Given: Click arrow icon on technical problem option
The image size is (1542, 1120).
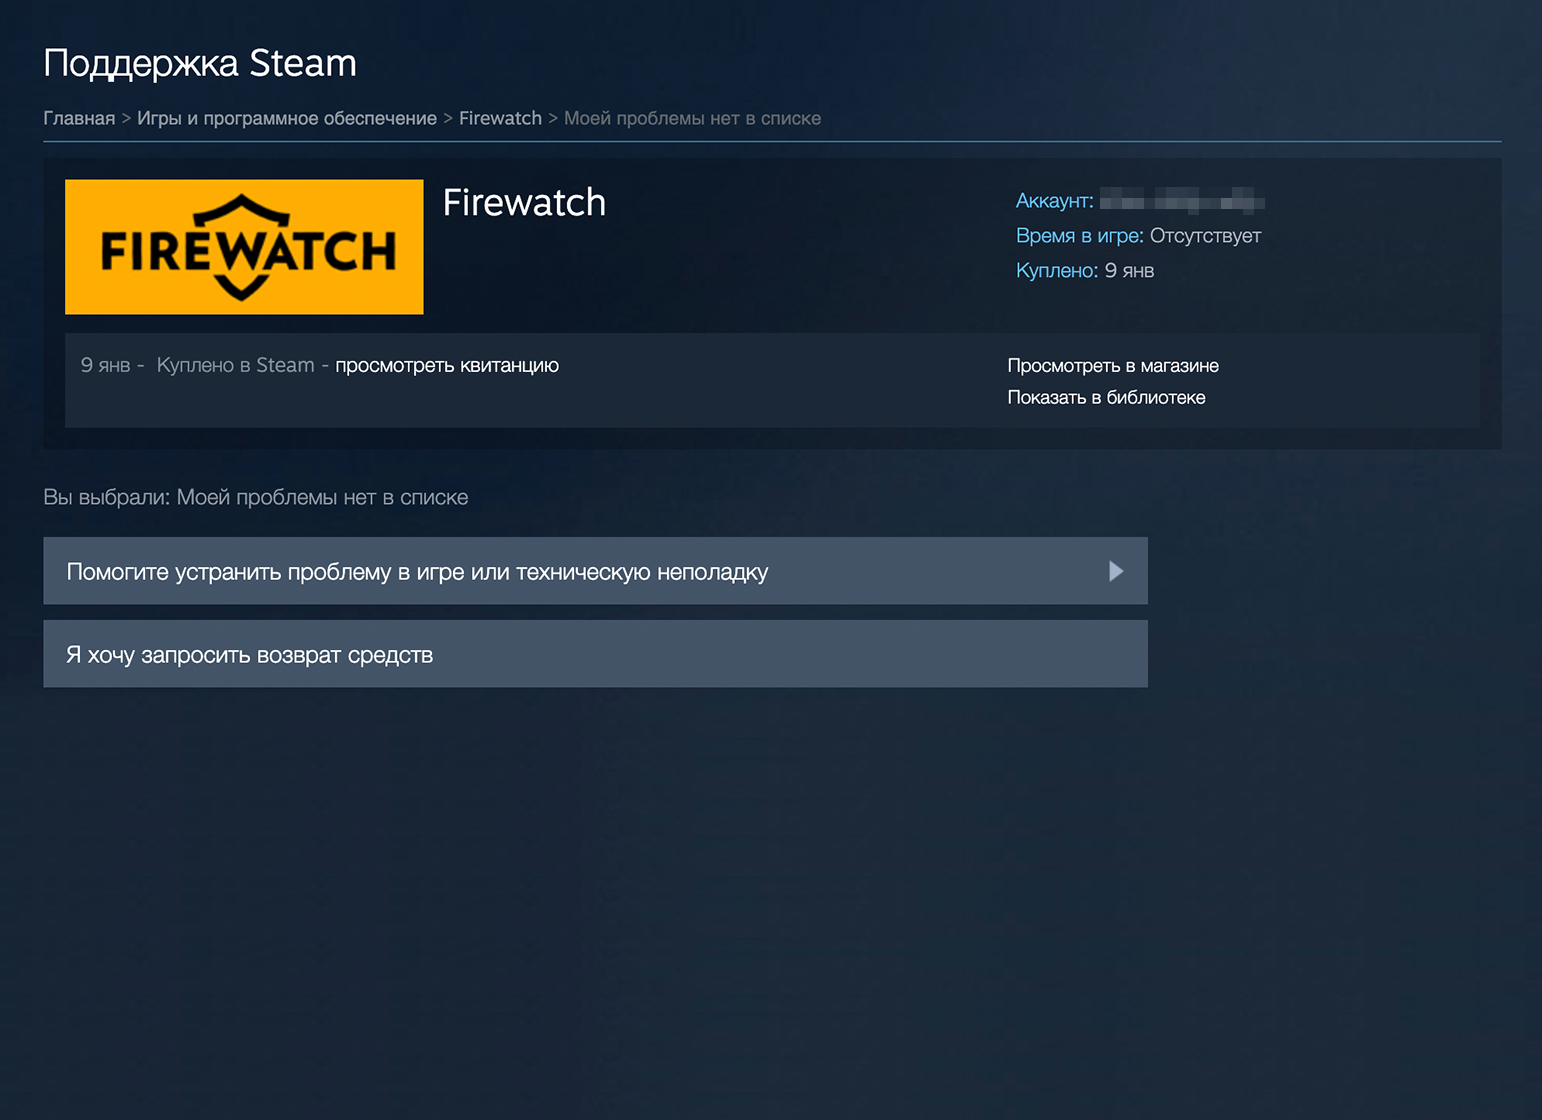Looking at the screenshot, I should [x=1116, y=571].
